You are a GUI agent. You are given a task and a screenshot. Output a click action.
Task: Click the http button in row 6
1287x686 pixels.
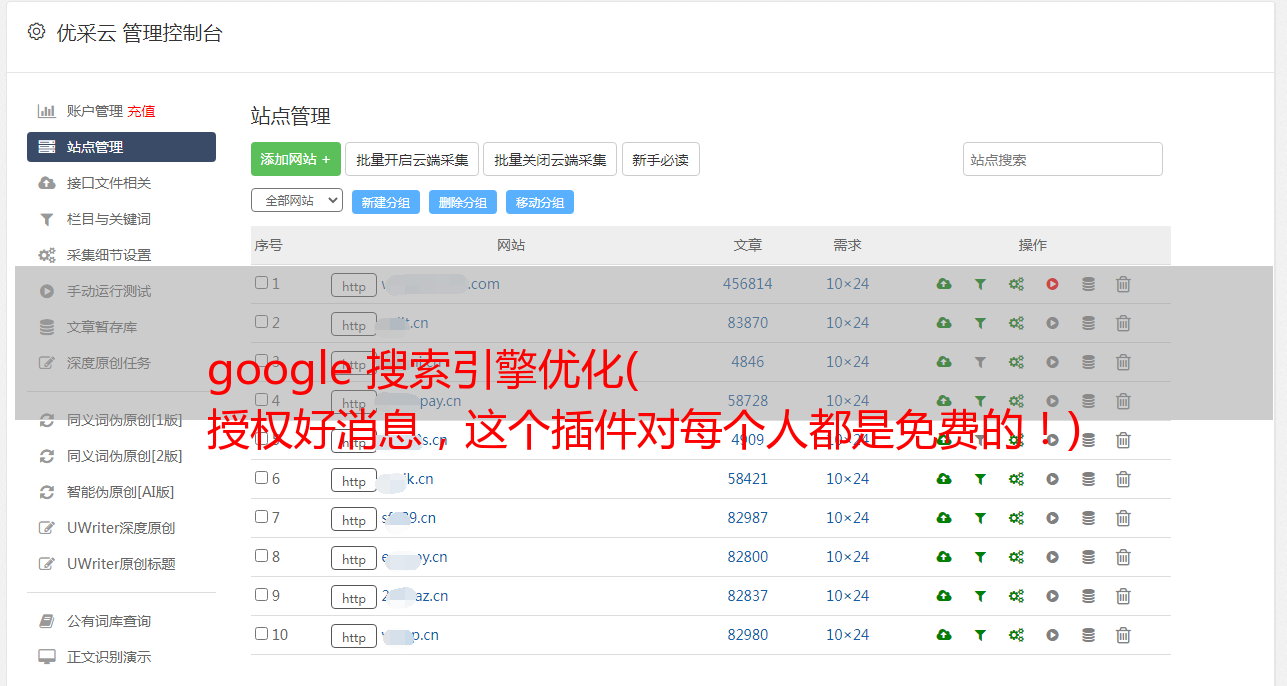(x=354, y=480)
